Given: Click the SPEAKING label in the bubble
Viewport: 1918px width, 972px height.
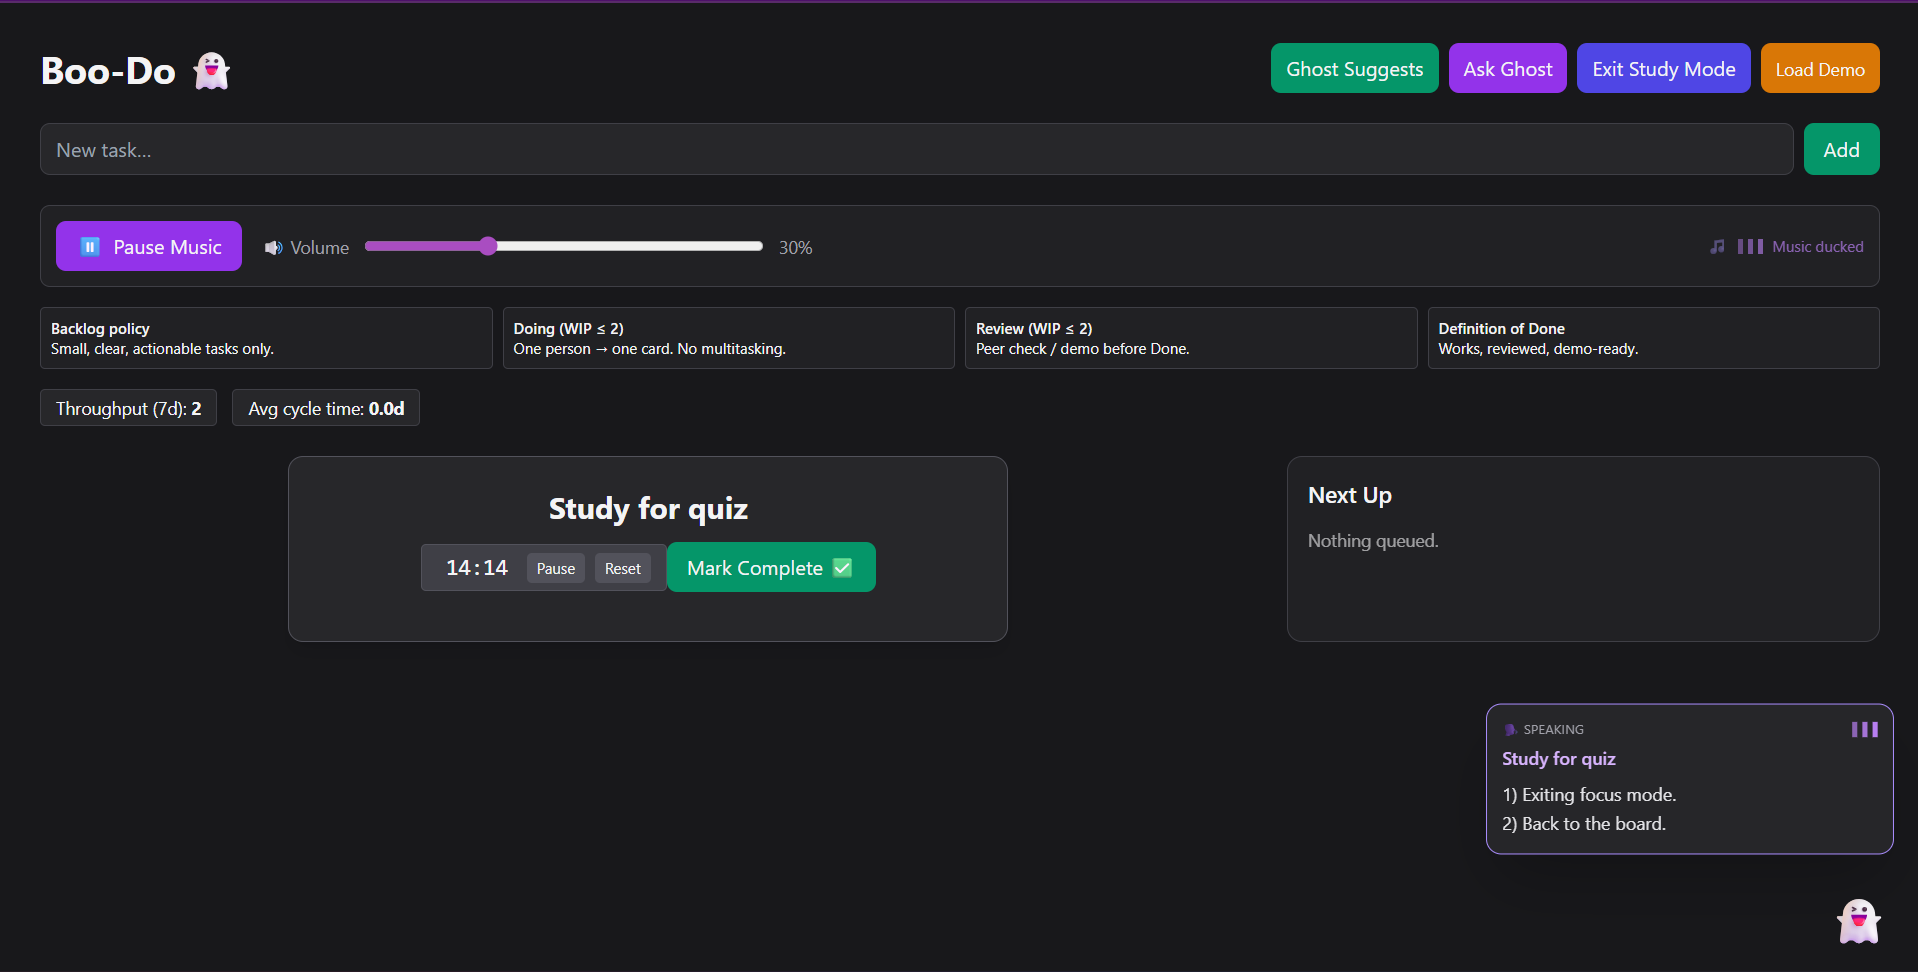Looking at the screenshot, I should (x=1553, y=730).
